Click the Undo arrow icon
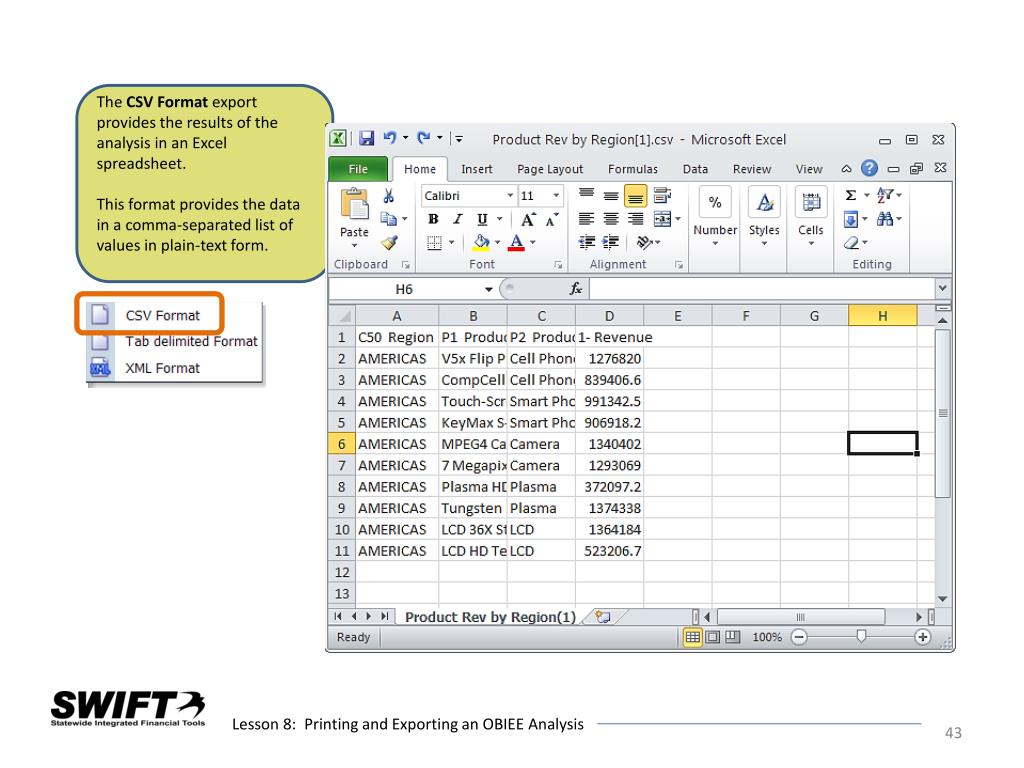This screenshot has height=768, width=1024. click(x=390, y=138)
